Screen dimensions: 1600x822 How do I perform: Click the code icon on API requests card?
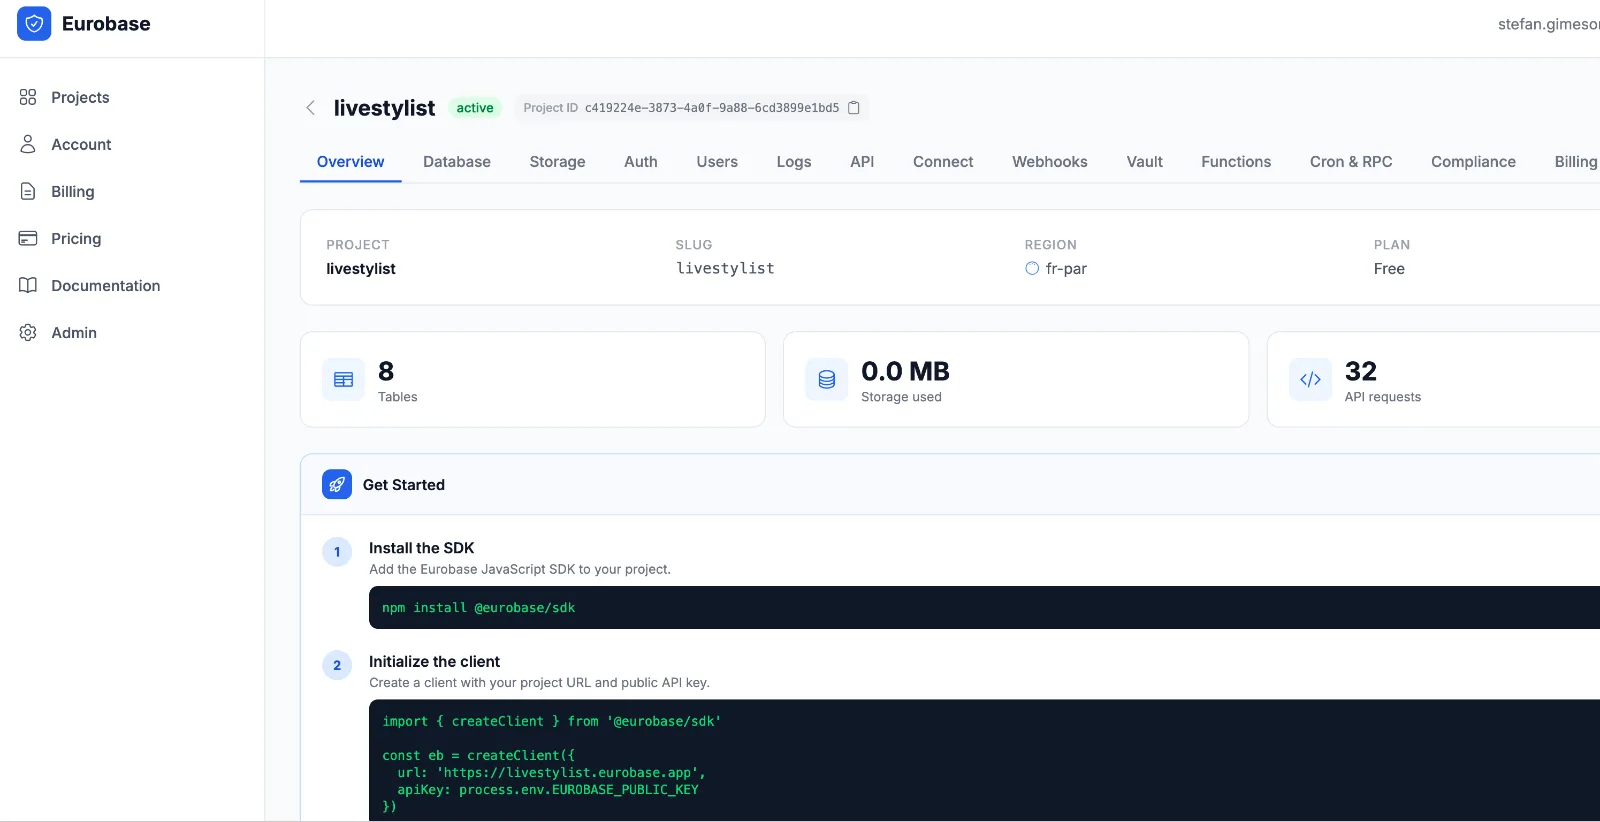click(1310, 380)
